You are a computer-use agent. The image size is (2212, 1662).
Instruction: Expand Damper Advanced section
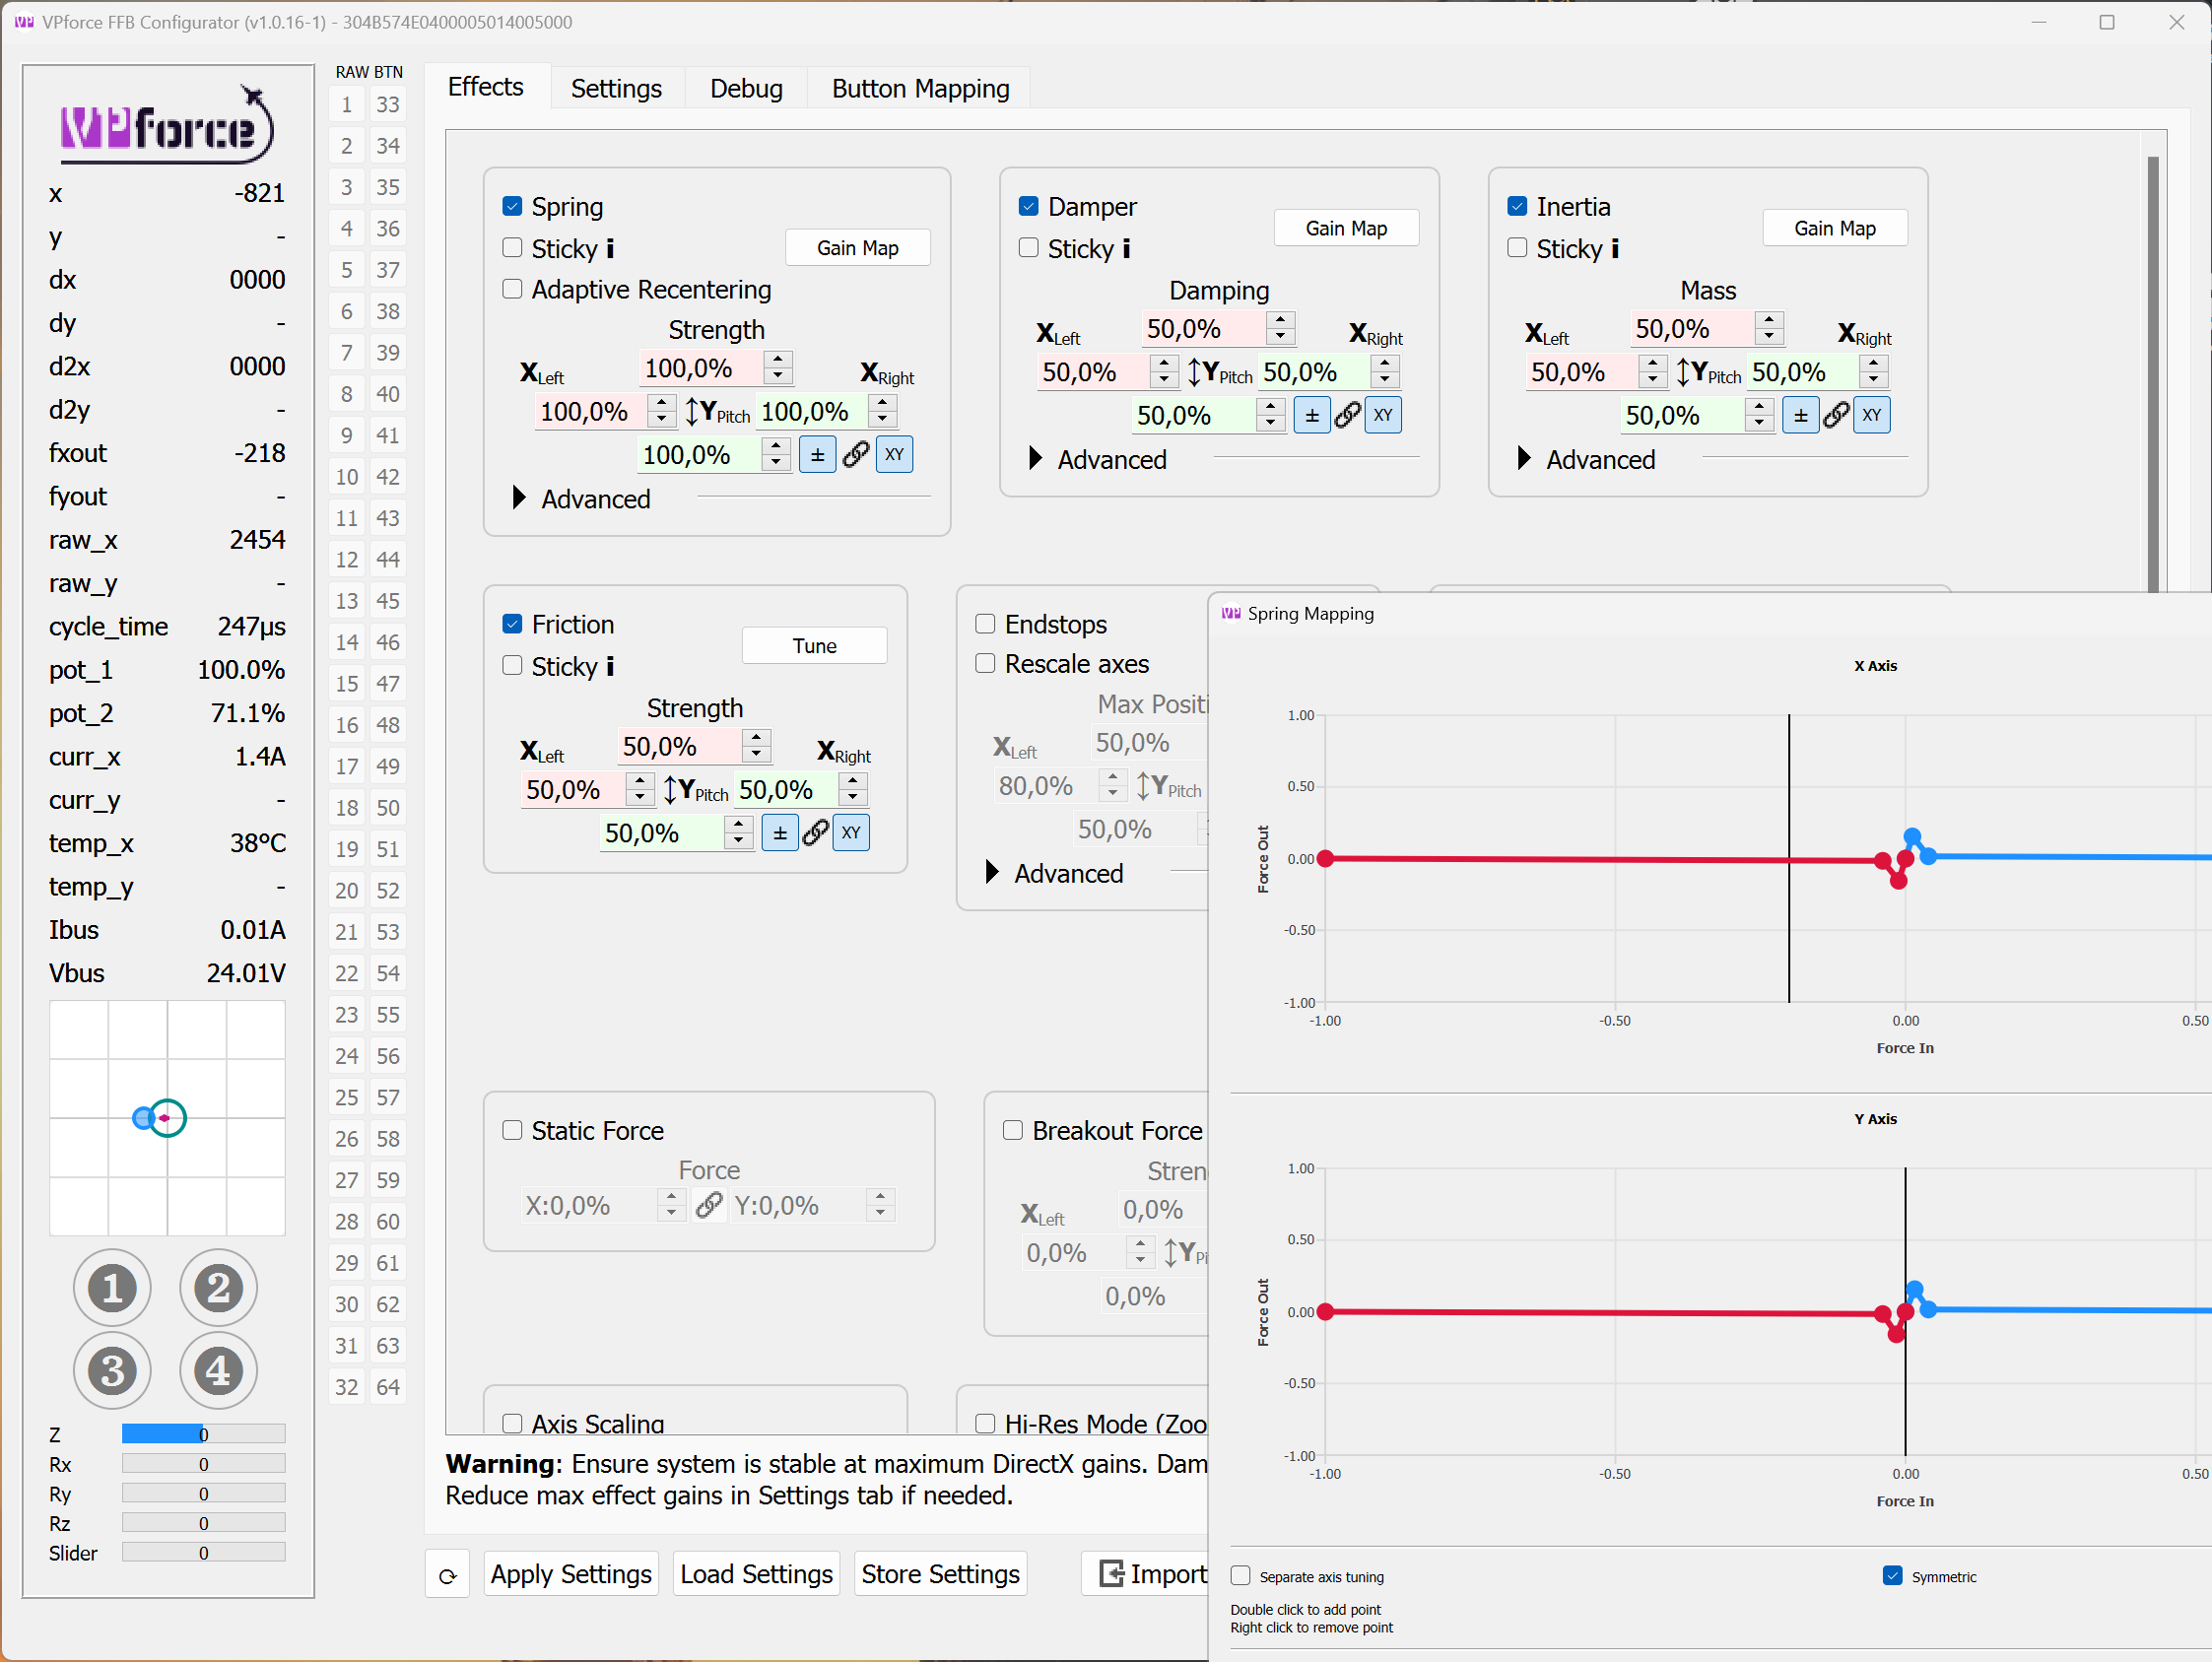(x=1036, y=459)
